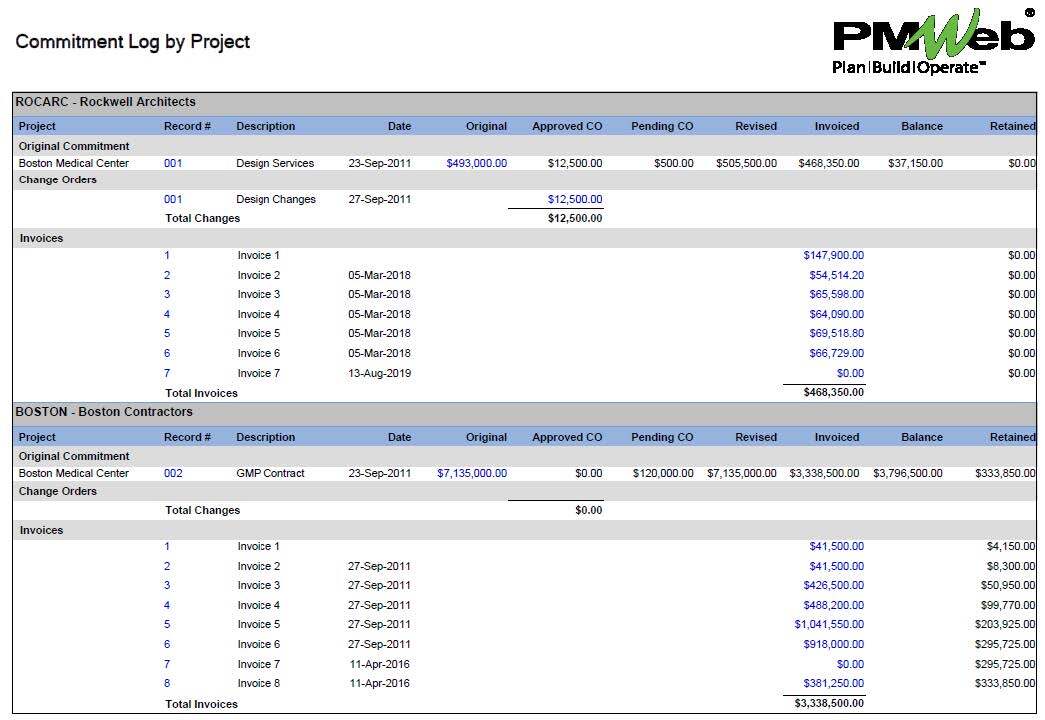Open Boston invoice number 8 link
1045x720 pixels.
167,683
